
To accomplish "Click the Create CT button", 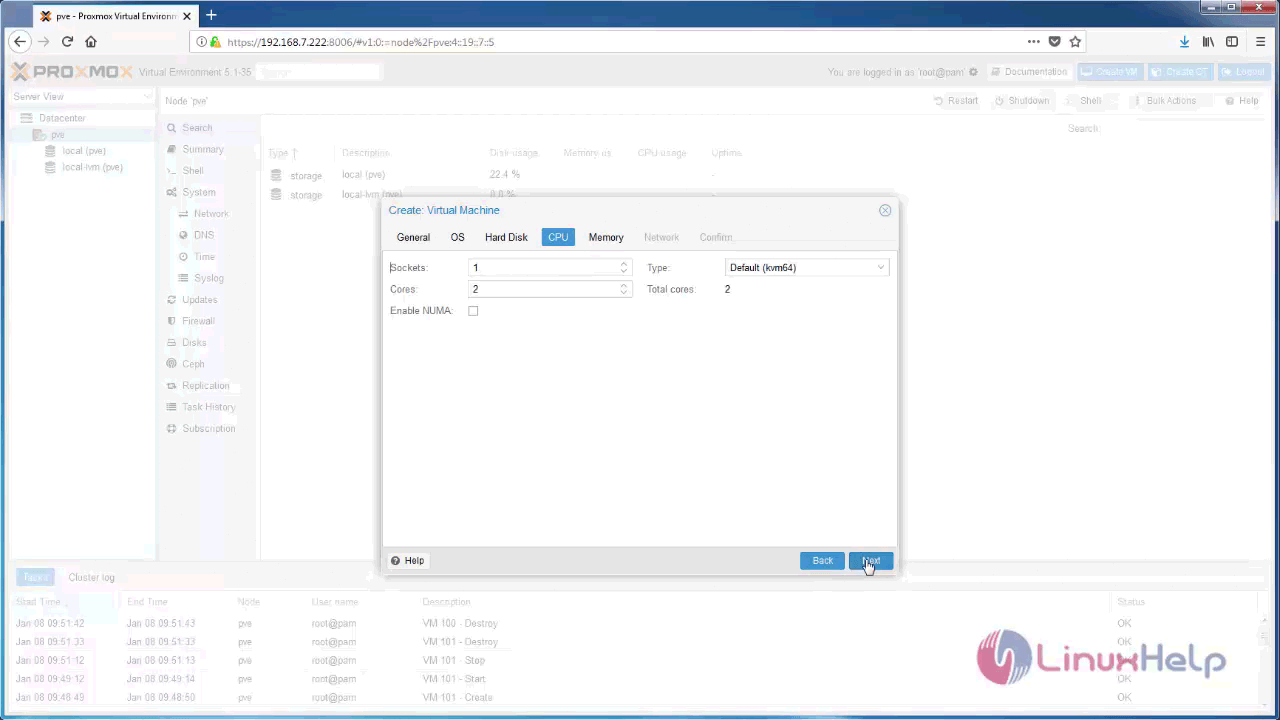I will 1180,72.
